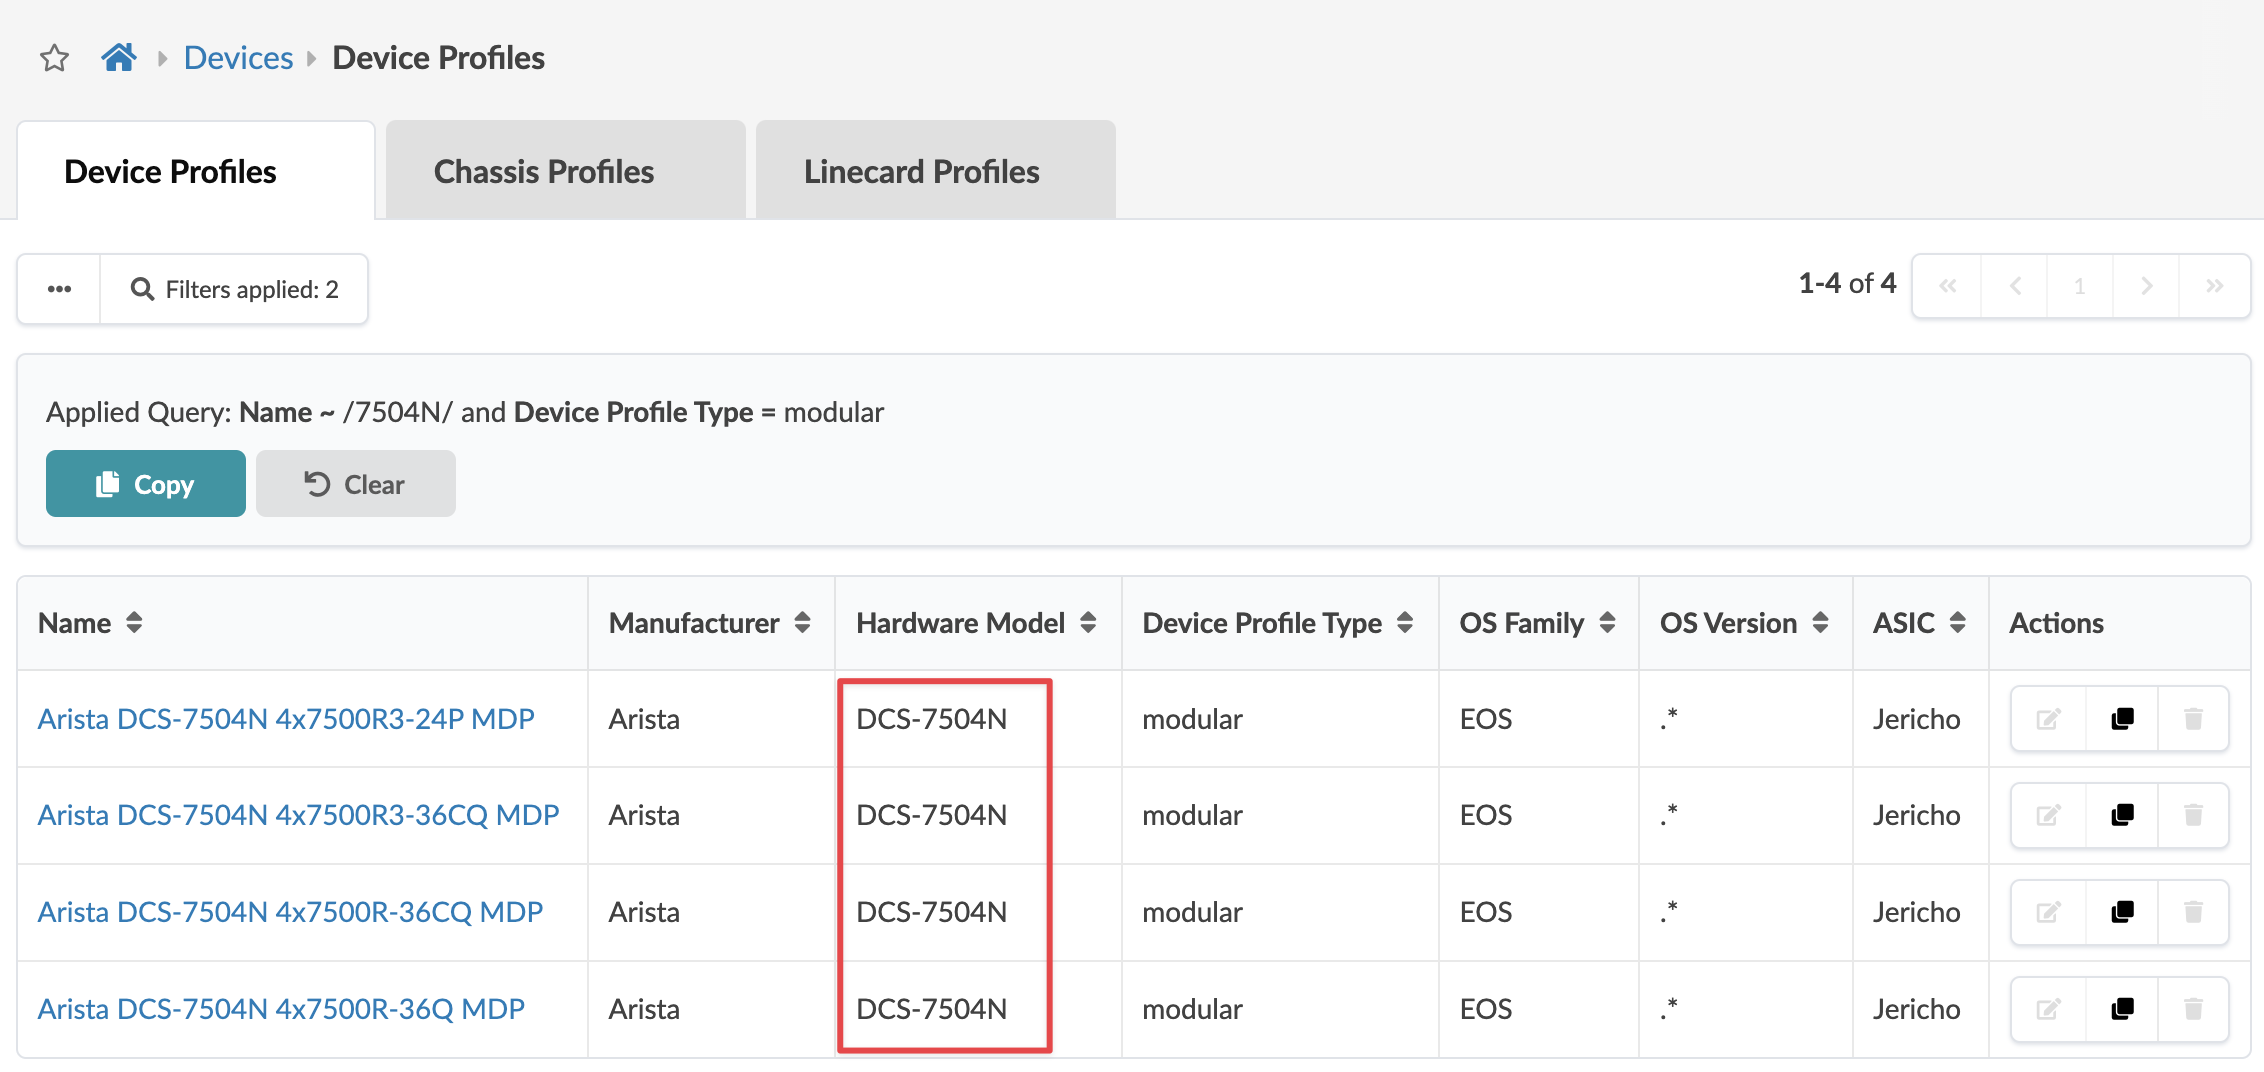
Task: Clone the Arista DCS-7504N 4x7500R3-24P MDP profile
Action: 2122,719
